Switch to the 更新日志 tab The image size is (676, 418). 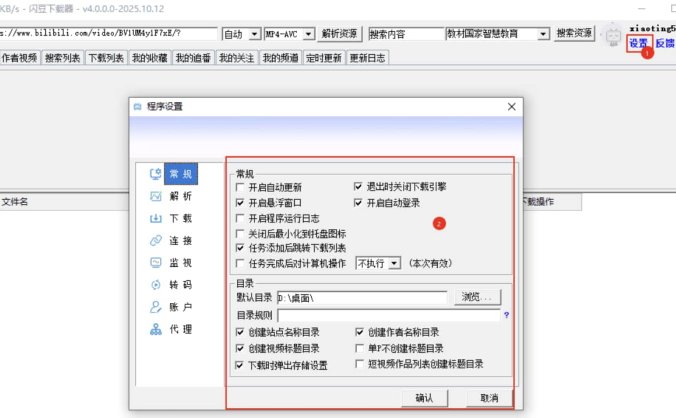368,58
